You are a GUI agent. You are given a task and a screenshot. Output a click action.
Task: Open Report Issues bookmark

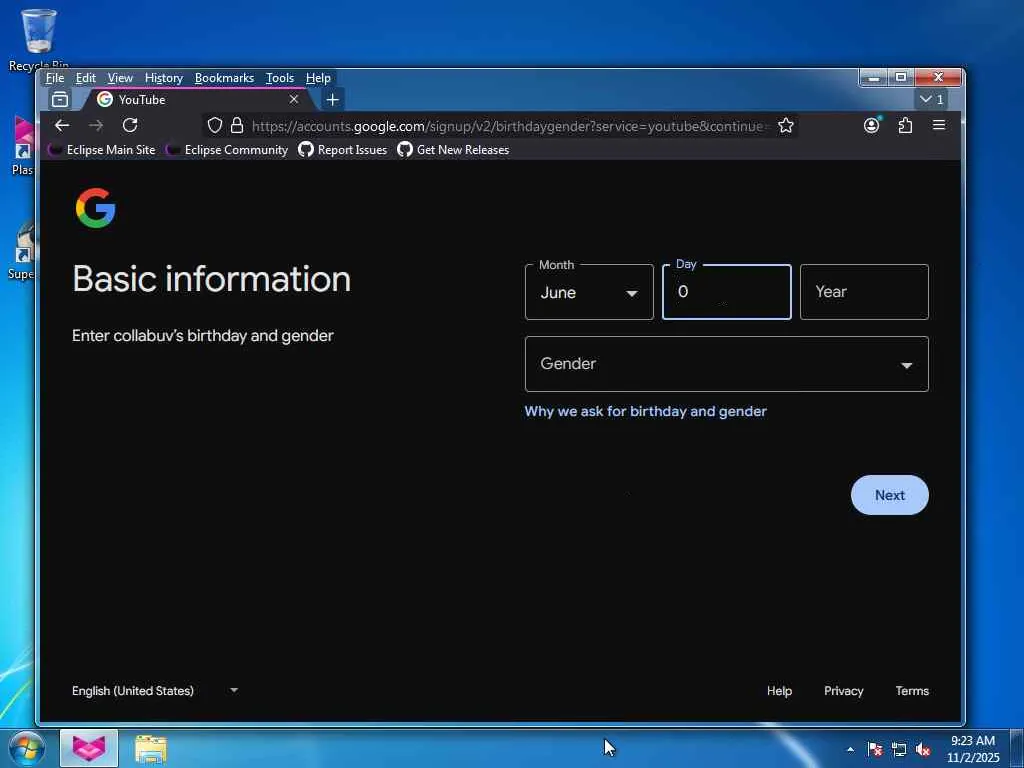click(343, 150)
